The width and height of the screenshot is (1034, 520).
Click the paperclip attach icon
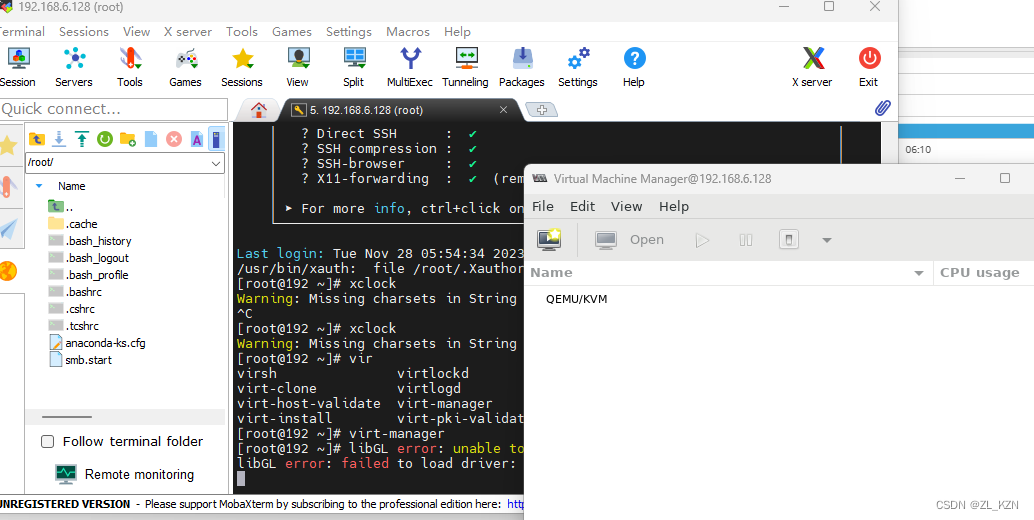click(x=882, y=108)
